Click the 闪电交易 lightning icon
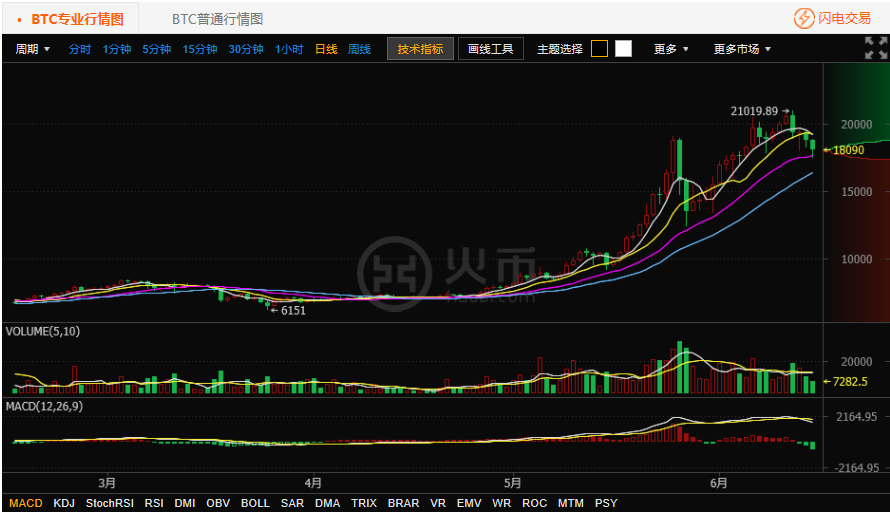This screenshot has width=890, height=512. tap(804, 18)
